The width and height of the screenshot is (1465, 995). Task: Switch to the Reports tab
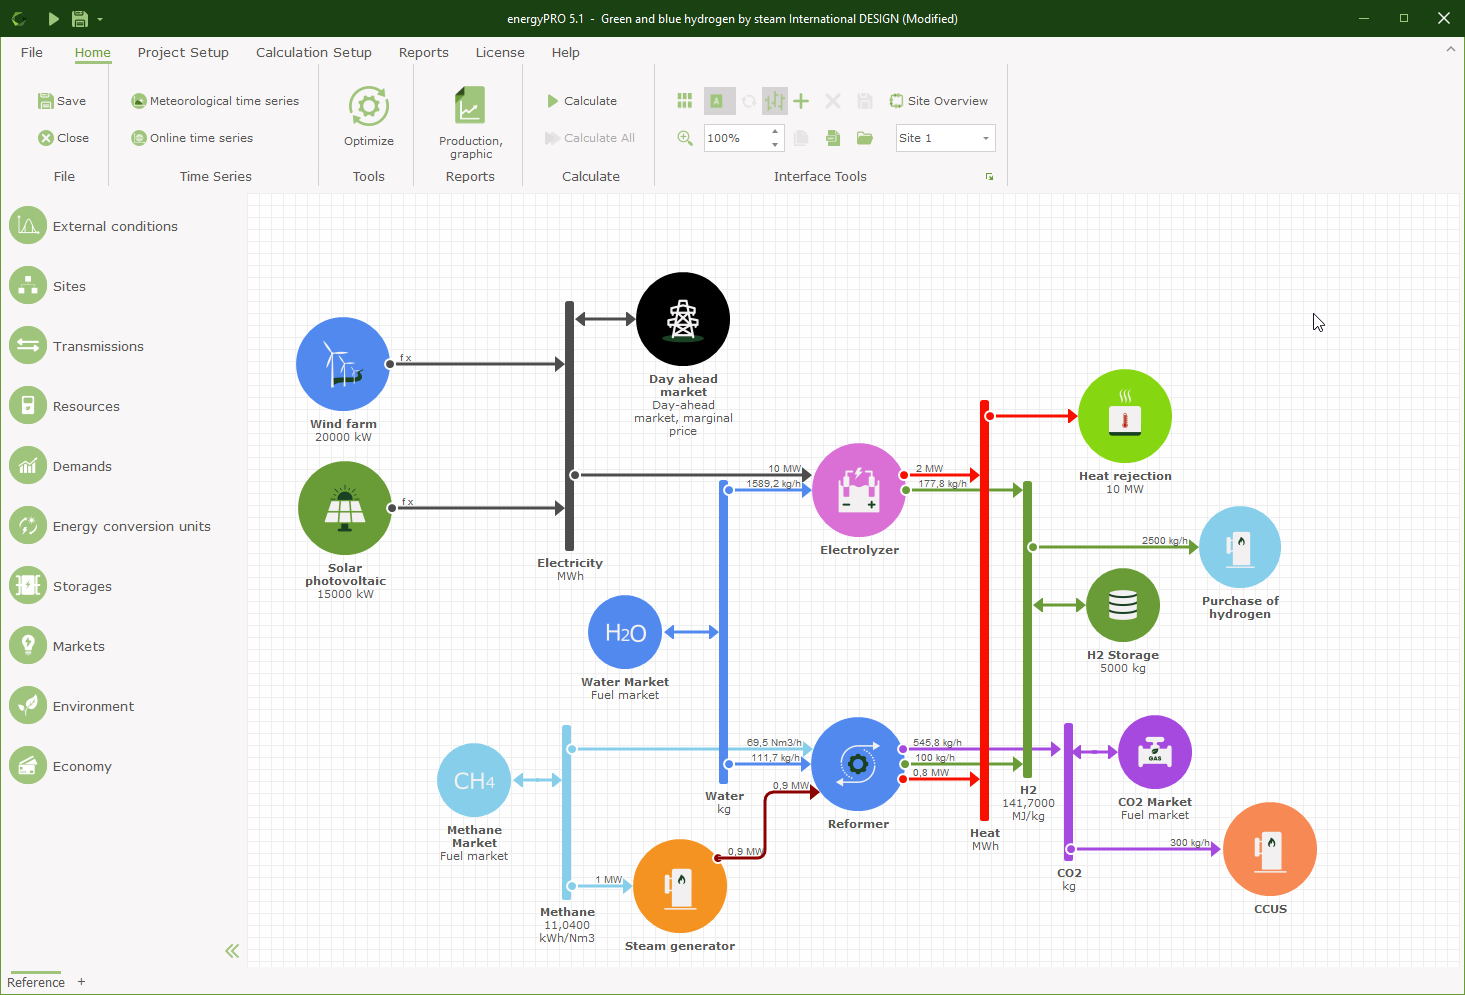424,52
